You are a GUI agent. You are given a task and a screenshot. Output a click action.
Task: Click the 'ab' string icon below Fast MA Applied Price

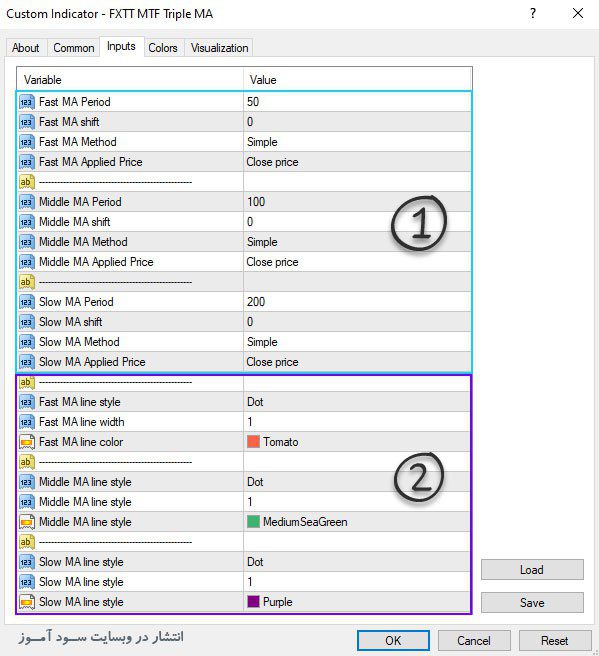click(x=26, y=182)
